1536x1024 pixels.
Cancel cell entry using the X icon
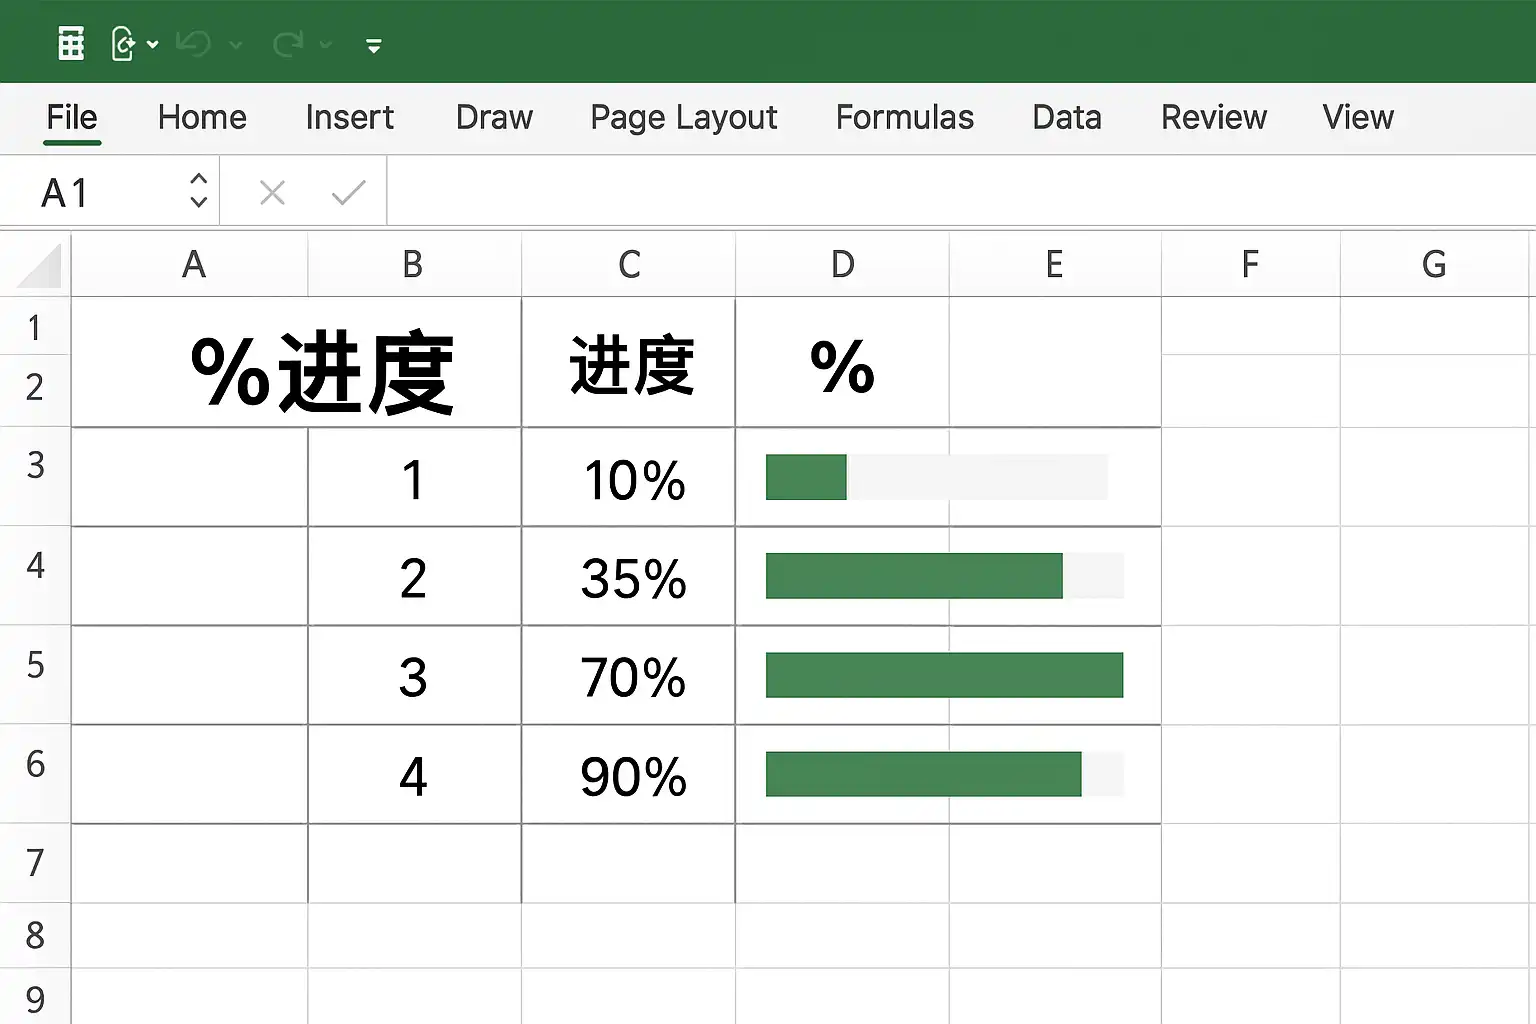tap(271, 191)
